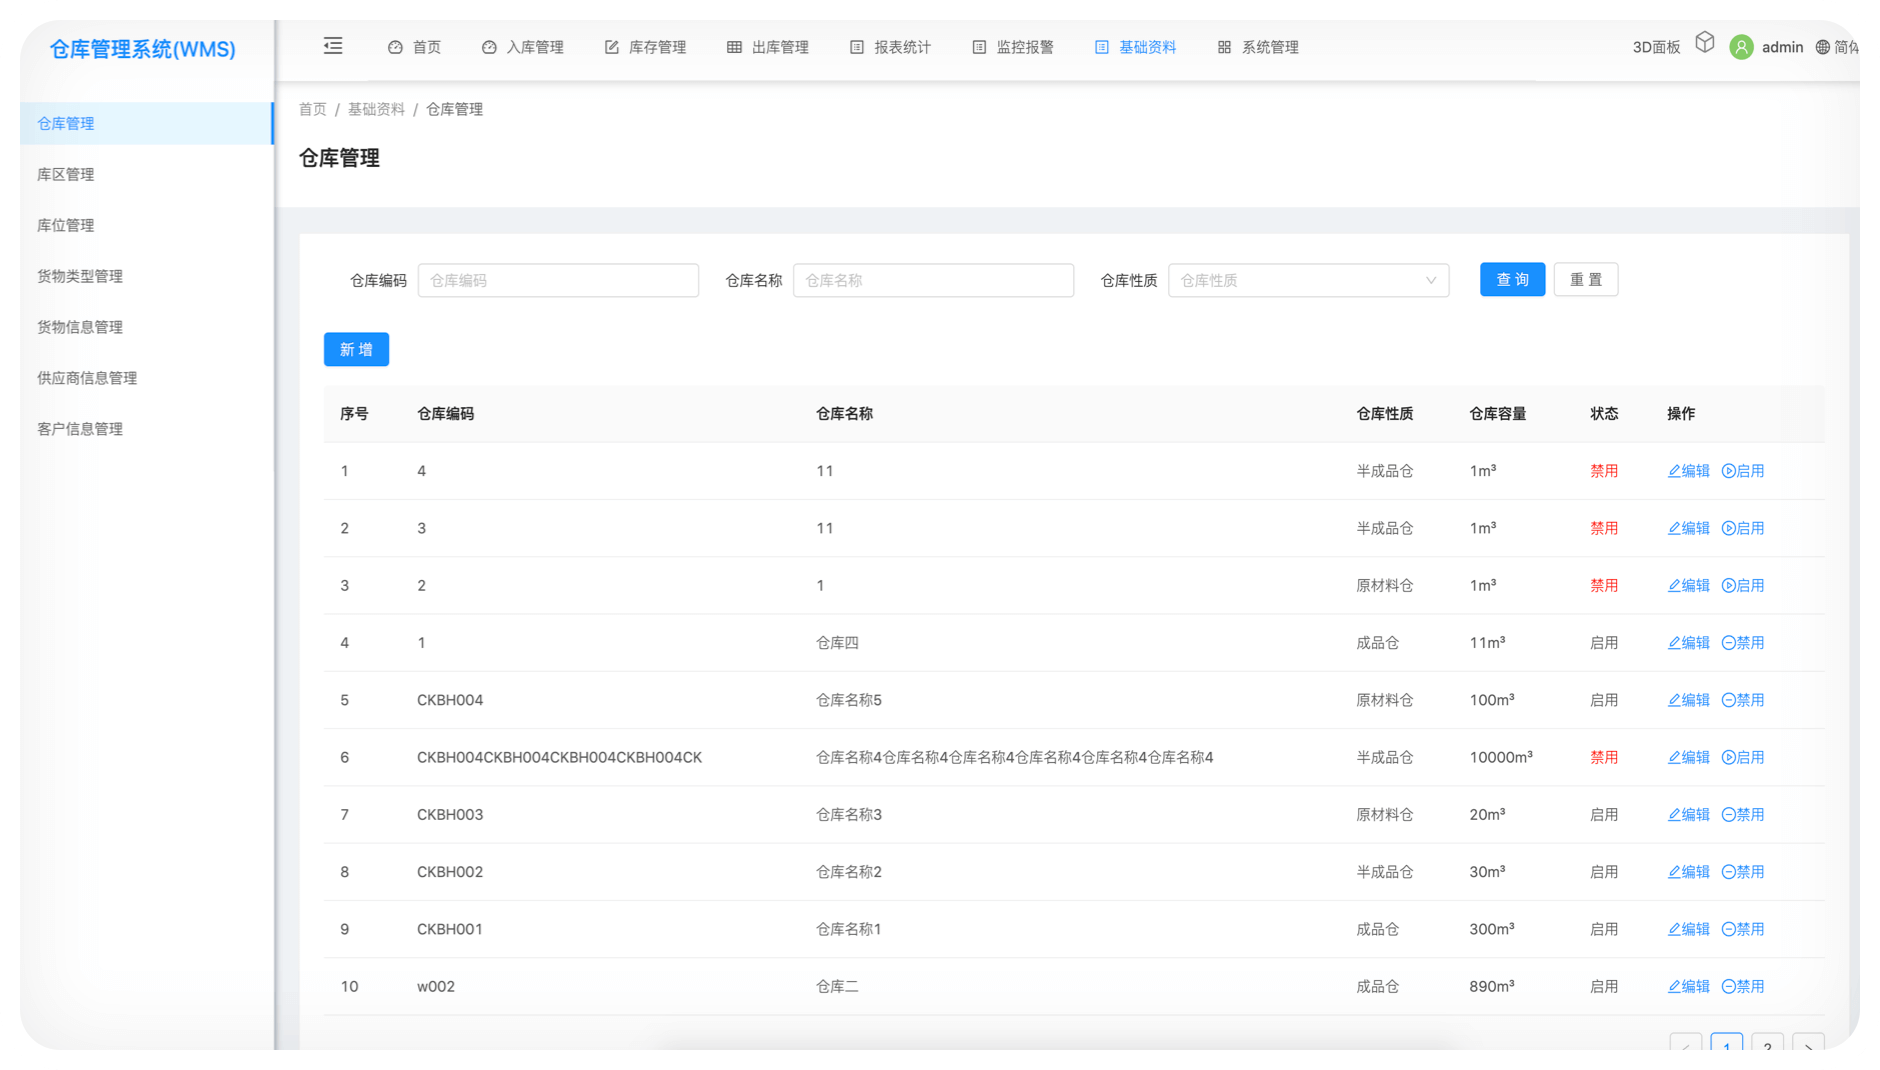
Task: Click edit icon for warehouse w002
Action: 1674,987
